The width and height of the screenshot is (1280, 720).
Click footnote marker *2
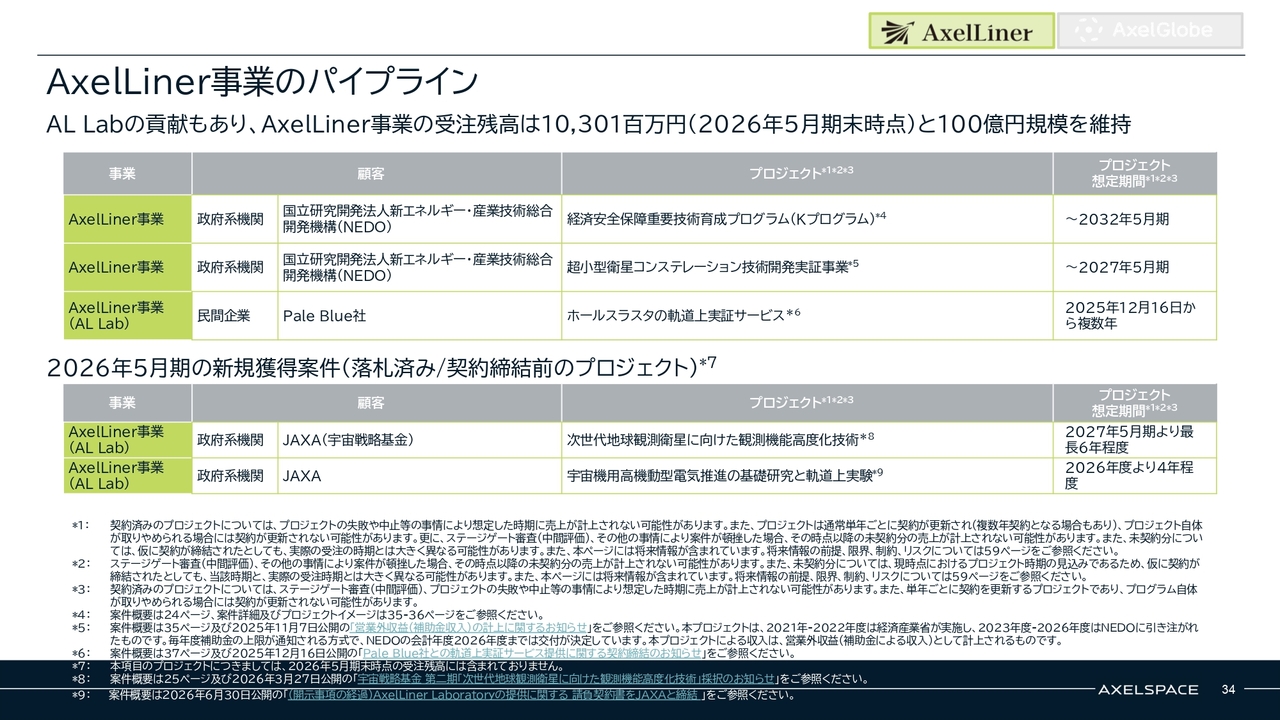[79, 564]
